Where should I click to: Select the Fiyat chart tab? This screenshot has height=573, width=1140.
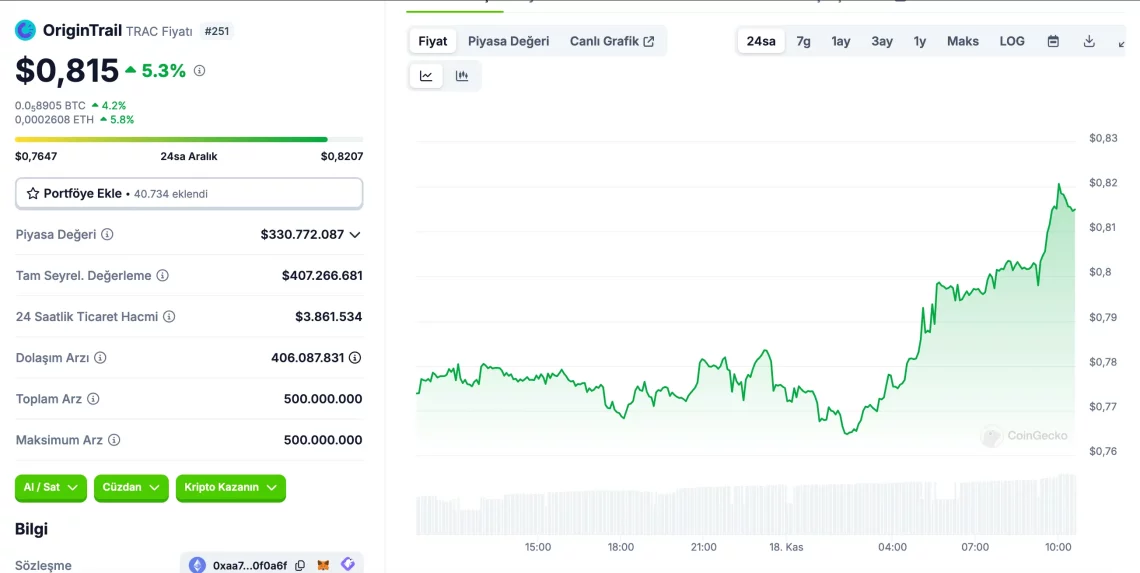(x=433, y=41)
